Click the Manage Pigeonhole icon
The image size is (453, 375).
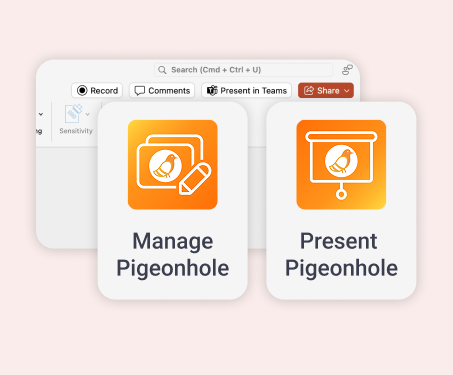tap(173, 165)
